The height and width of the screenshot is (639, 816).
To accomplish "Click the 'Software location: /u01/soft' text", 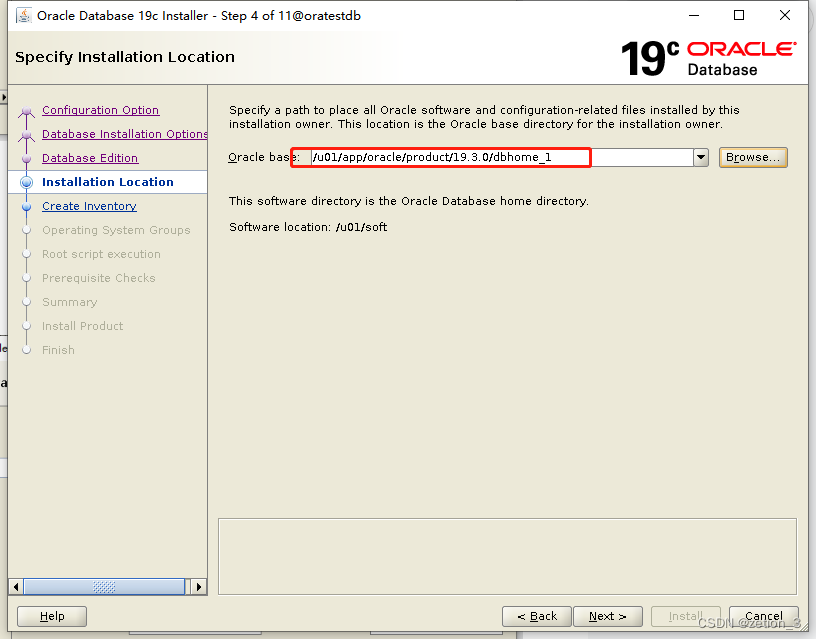I will point(308,227).
